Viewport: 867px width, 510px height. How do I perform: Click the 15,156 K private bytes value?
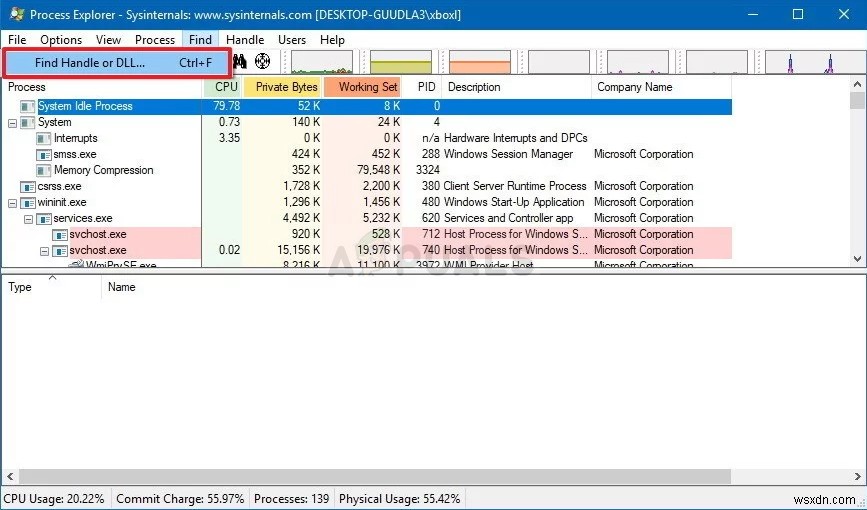tap(299, 251)
